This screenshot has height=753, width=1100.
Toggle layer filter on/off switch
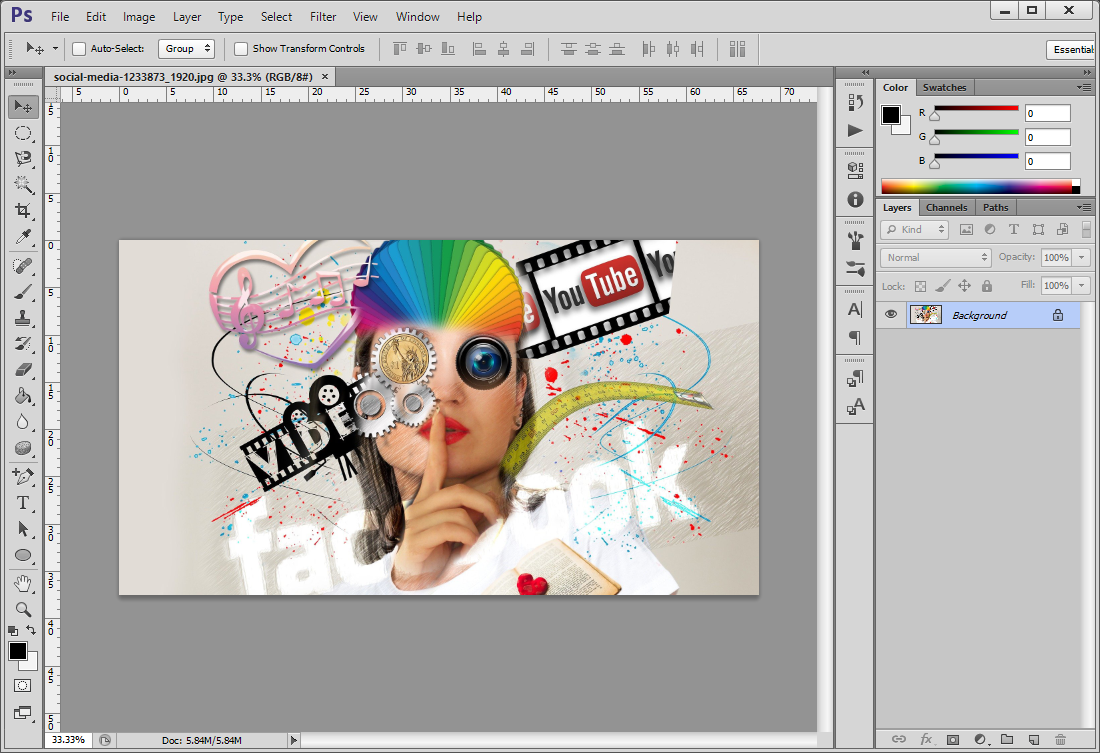pos(1087,229)
